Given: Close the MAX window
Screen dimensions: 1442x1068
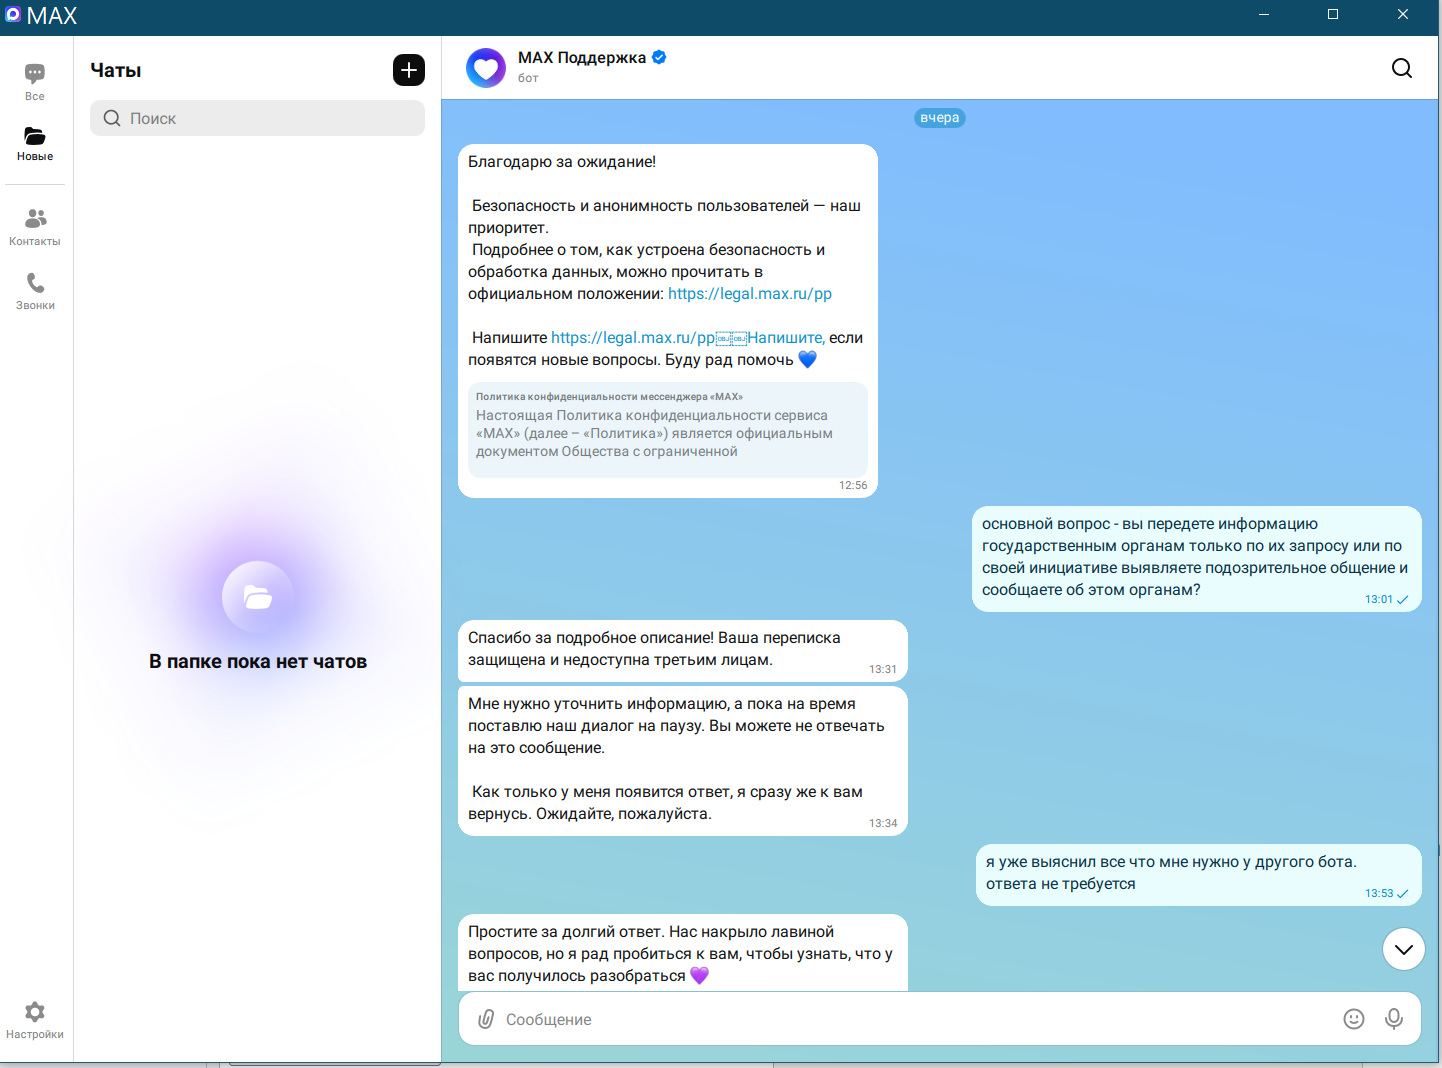Looking at the screenshot, I should click(1403, 14).
